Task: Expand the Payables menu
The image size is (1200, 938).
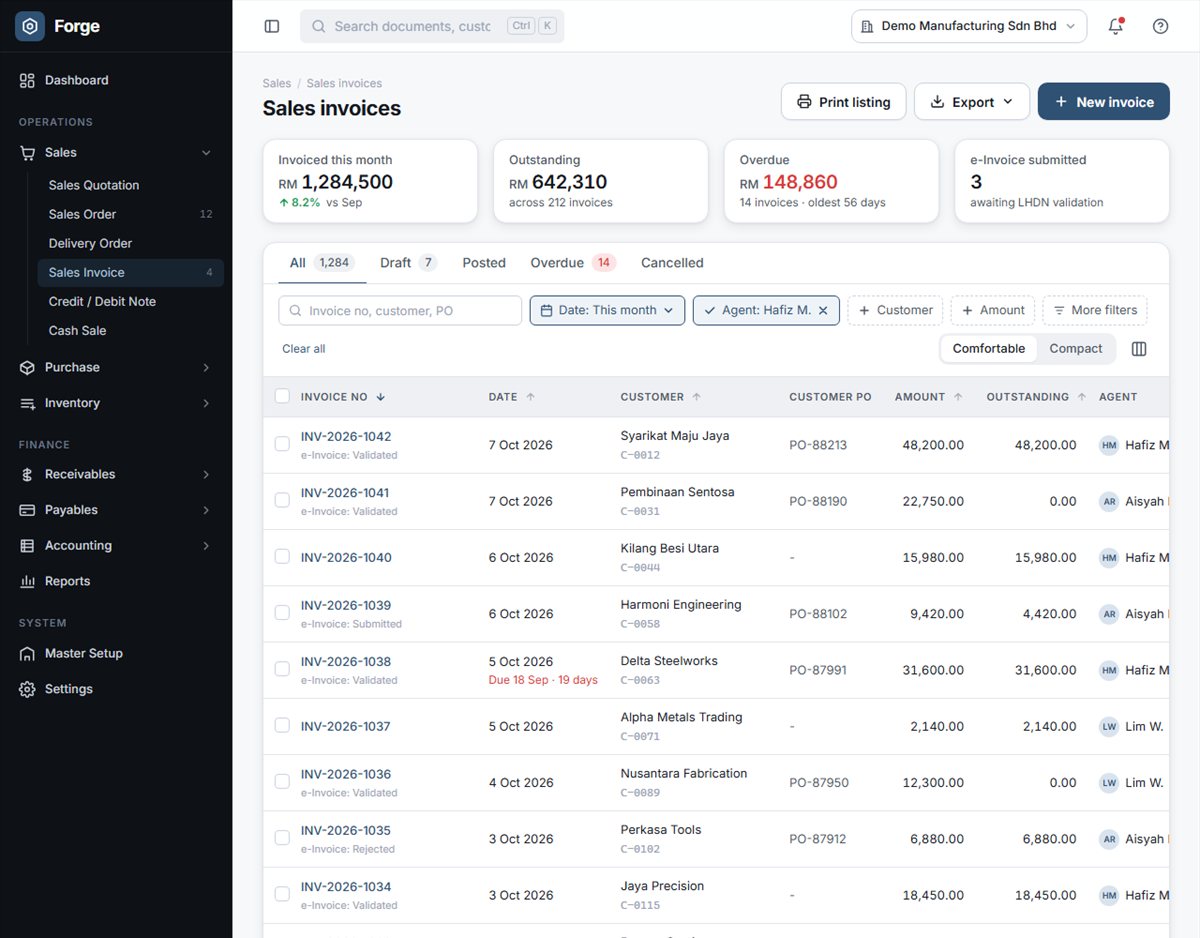Action: [x=116, y=510]
